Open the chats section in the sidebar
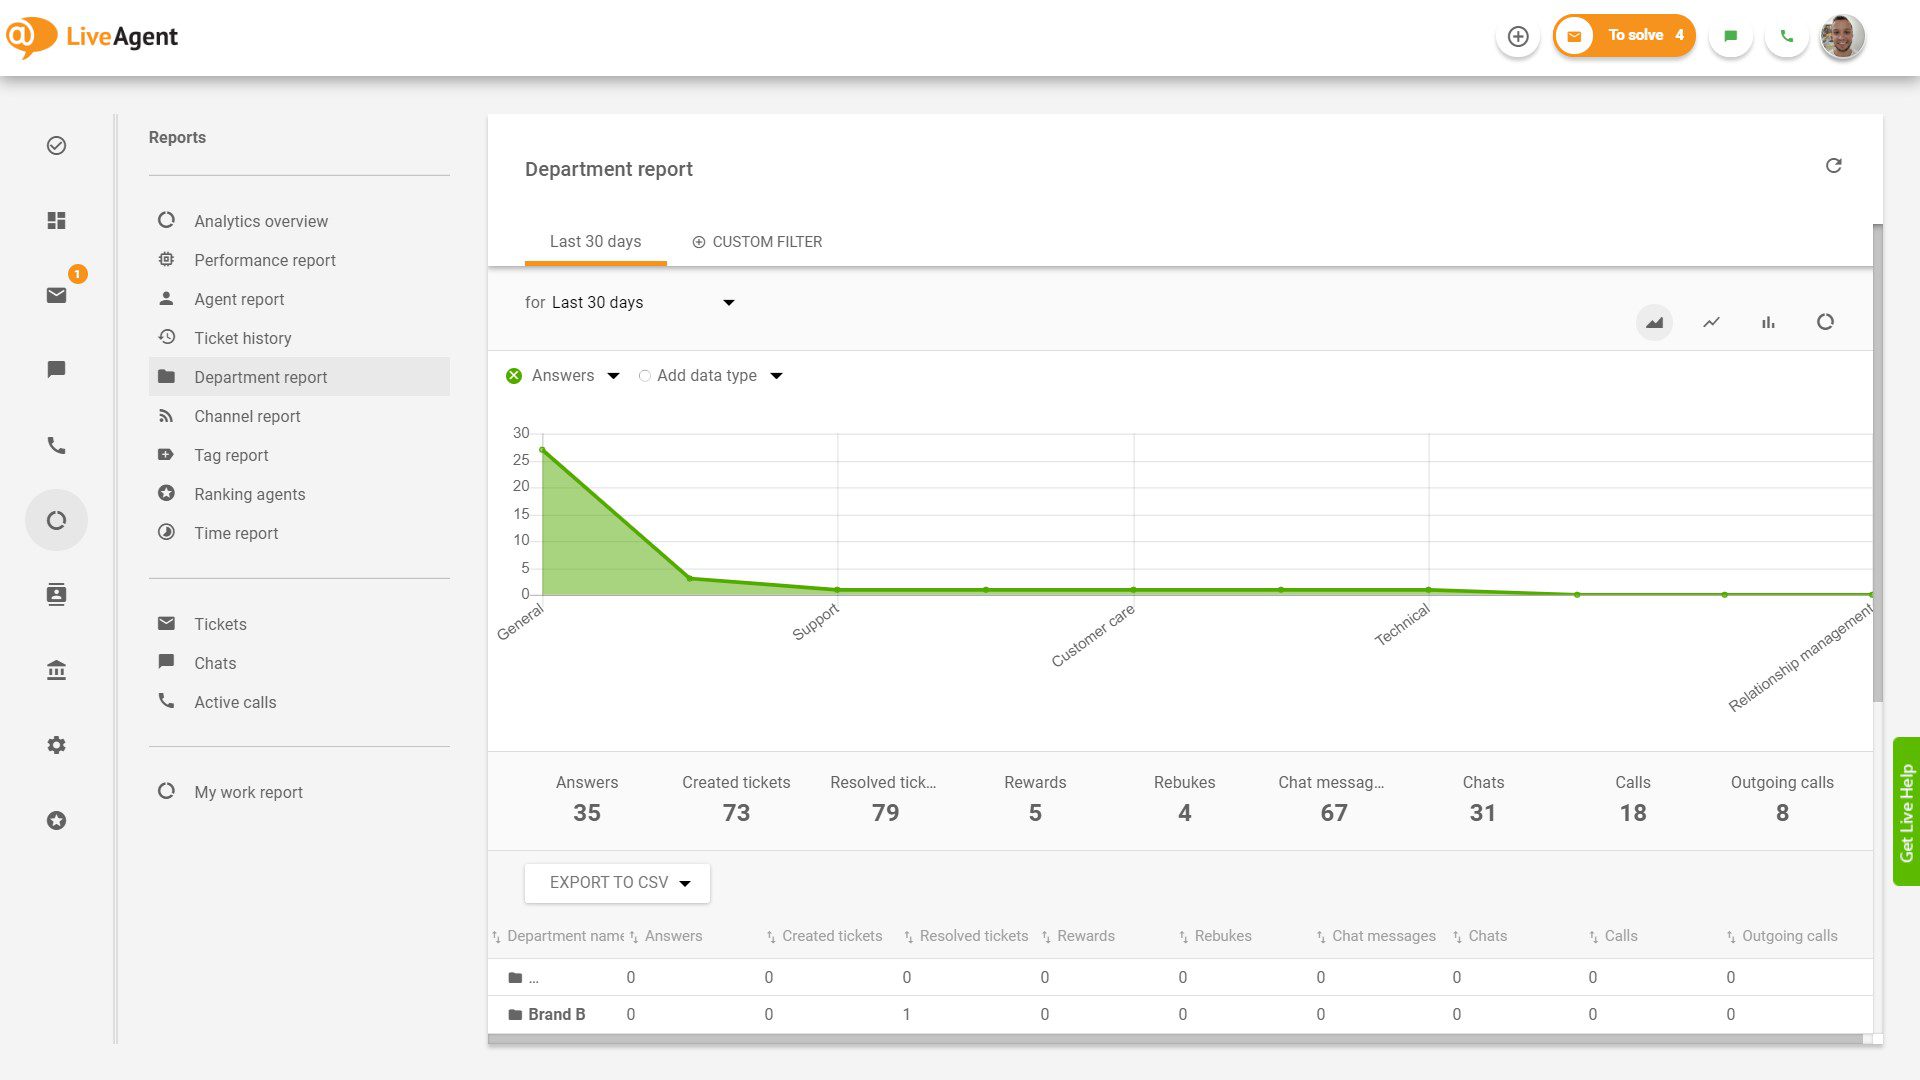 click(x=56, y=370)
